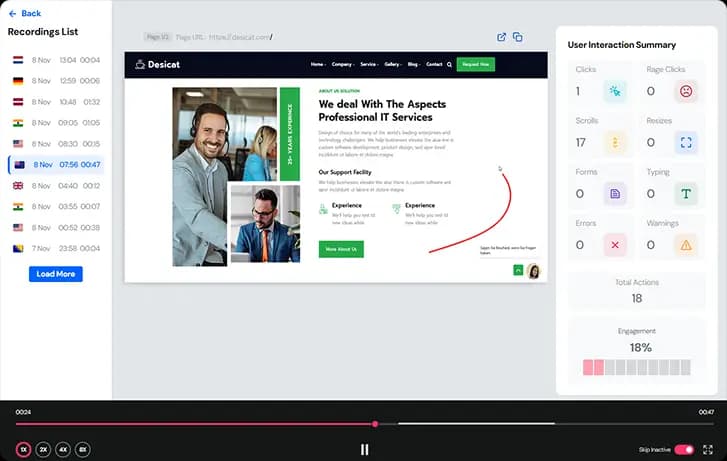Pause the recording playback

tap(364, 449)
